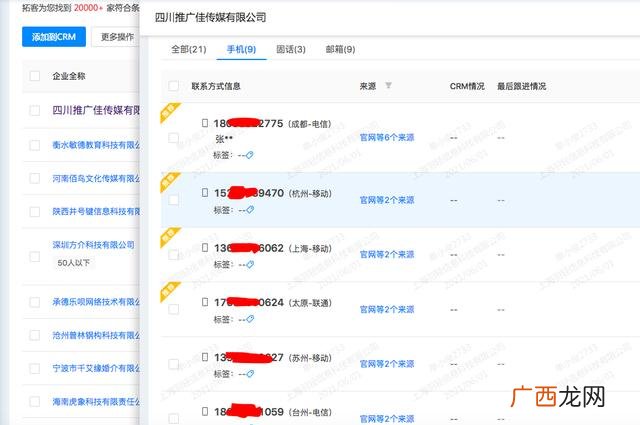Check the box for 海南虎象科技 row
Screen dimensions: 640x425
click(x=35, y=402)
